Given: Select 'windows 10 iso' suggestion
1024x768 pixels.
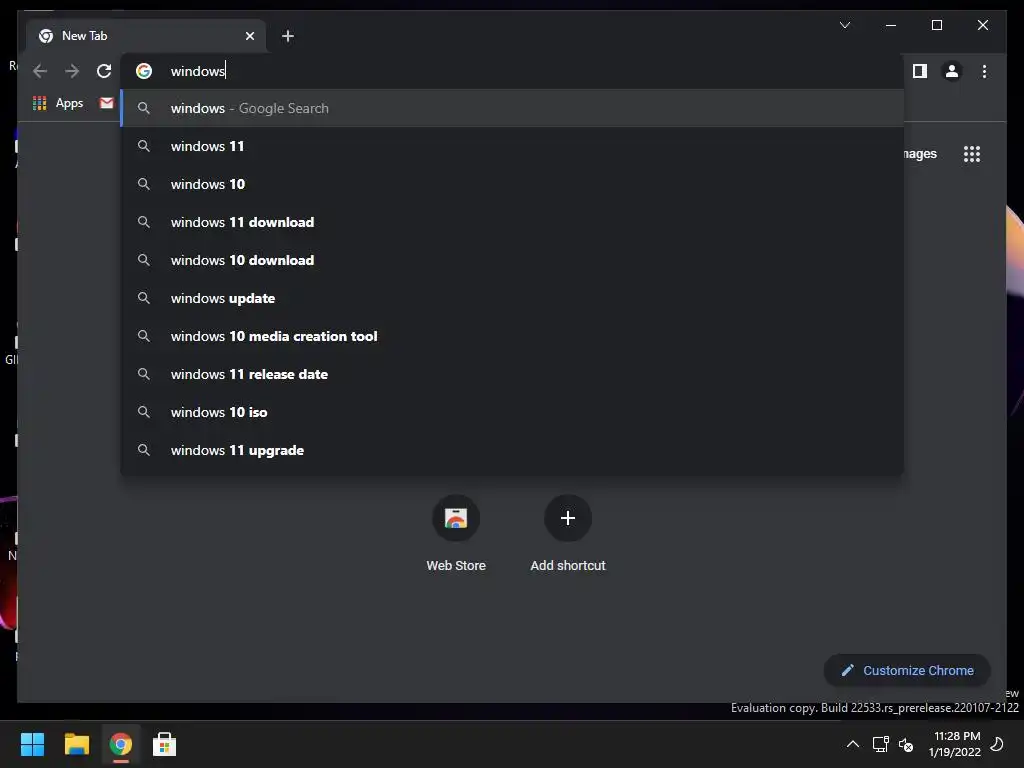Looking at the screenshot, I should tap(512, 412).
